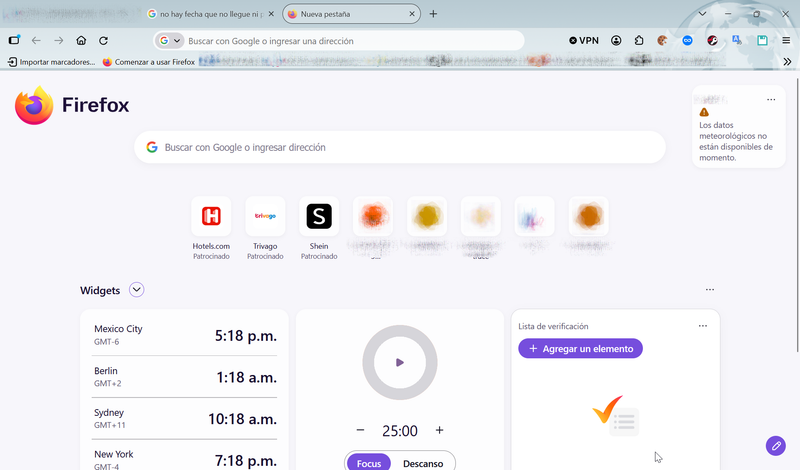The height and width of the screenshot is (470, 800).
Task: Open a new tab with plus button
Action: pos(433,14)
